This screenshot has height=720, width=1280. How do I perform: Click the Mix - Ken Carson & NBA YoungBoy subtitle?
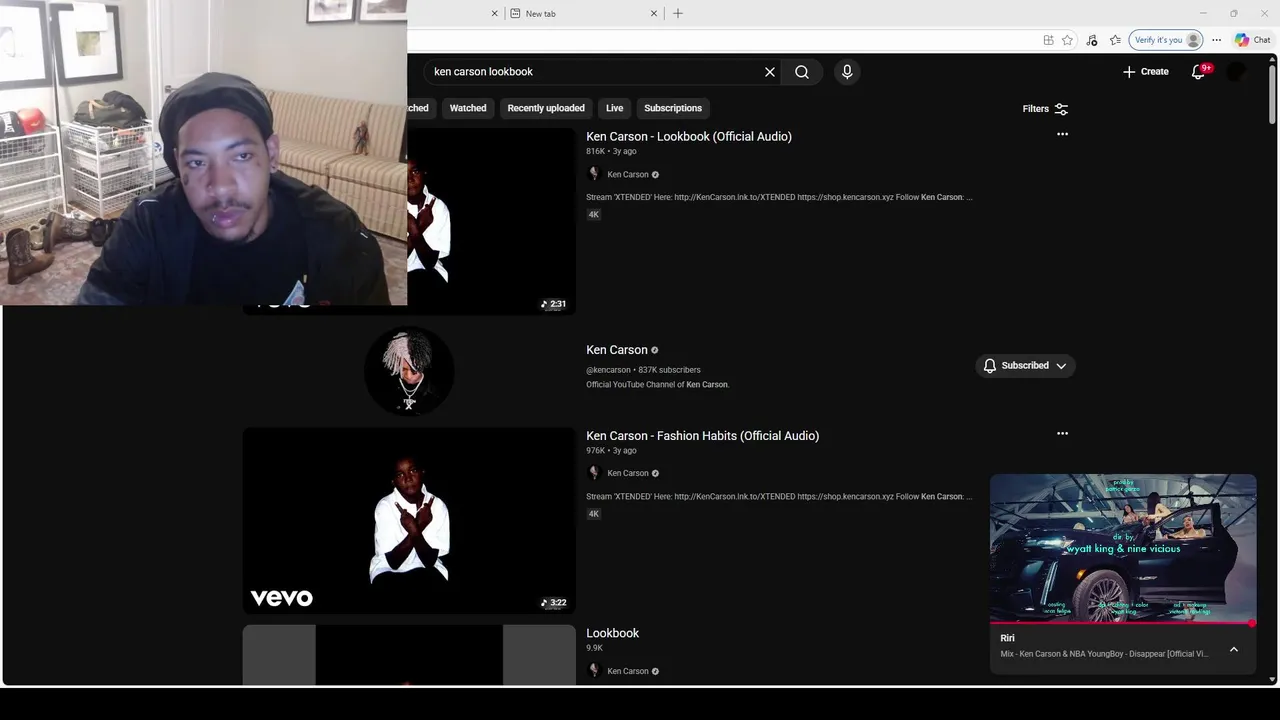(x=1104, y=654)
